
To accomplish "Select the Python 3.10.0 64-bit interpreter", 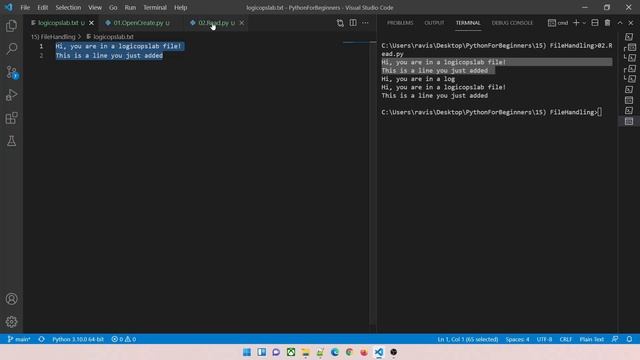I will tap(78, 339).
